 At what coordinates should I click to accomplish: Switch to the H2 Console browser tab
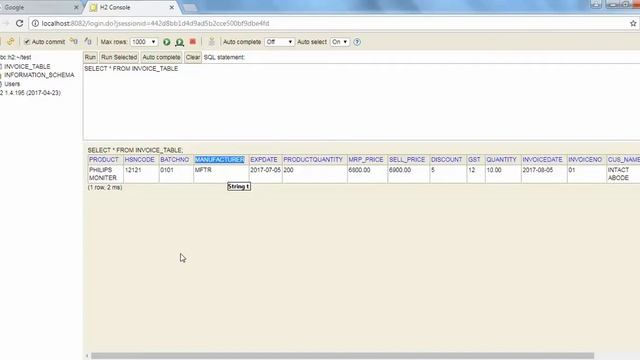tap(131, 7)
